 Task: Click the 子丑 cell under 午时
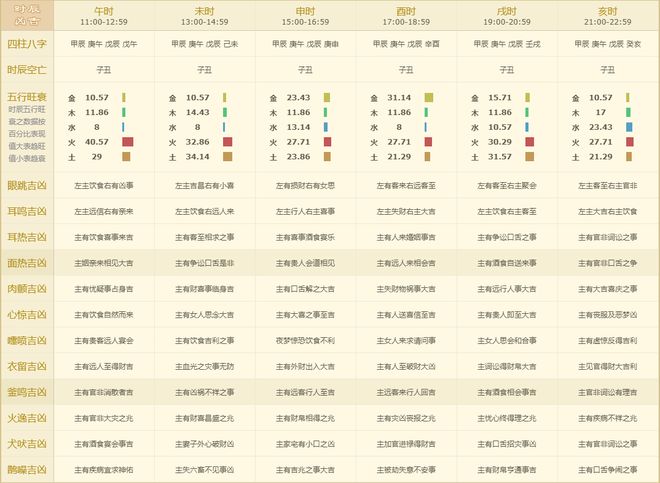[x=104, y=70]
